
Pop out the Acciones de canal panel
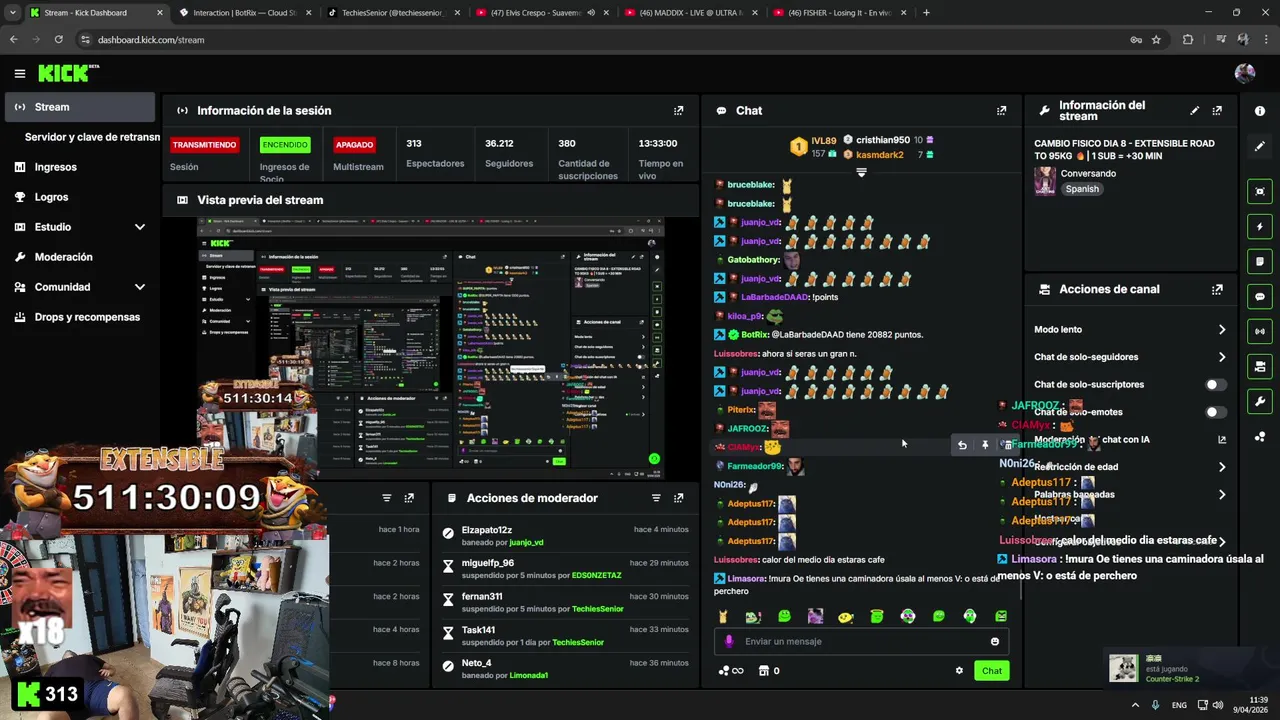(1217, 289)
